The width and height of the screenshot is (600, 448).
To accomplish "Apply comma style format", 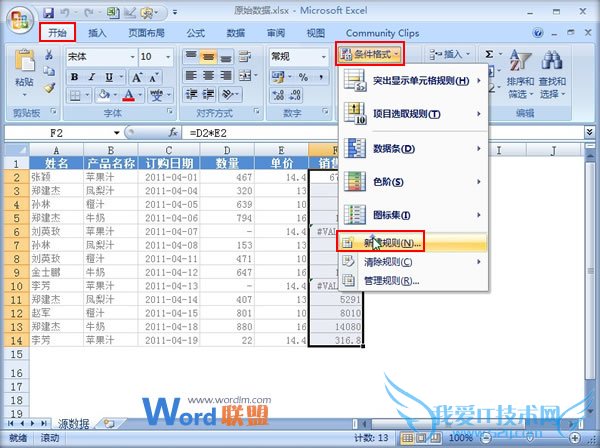I will [x=321, y=77].
